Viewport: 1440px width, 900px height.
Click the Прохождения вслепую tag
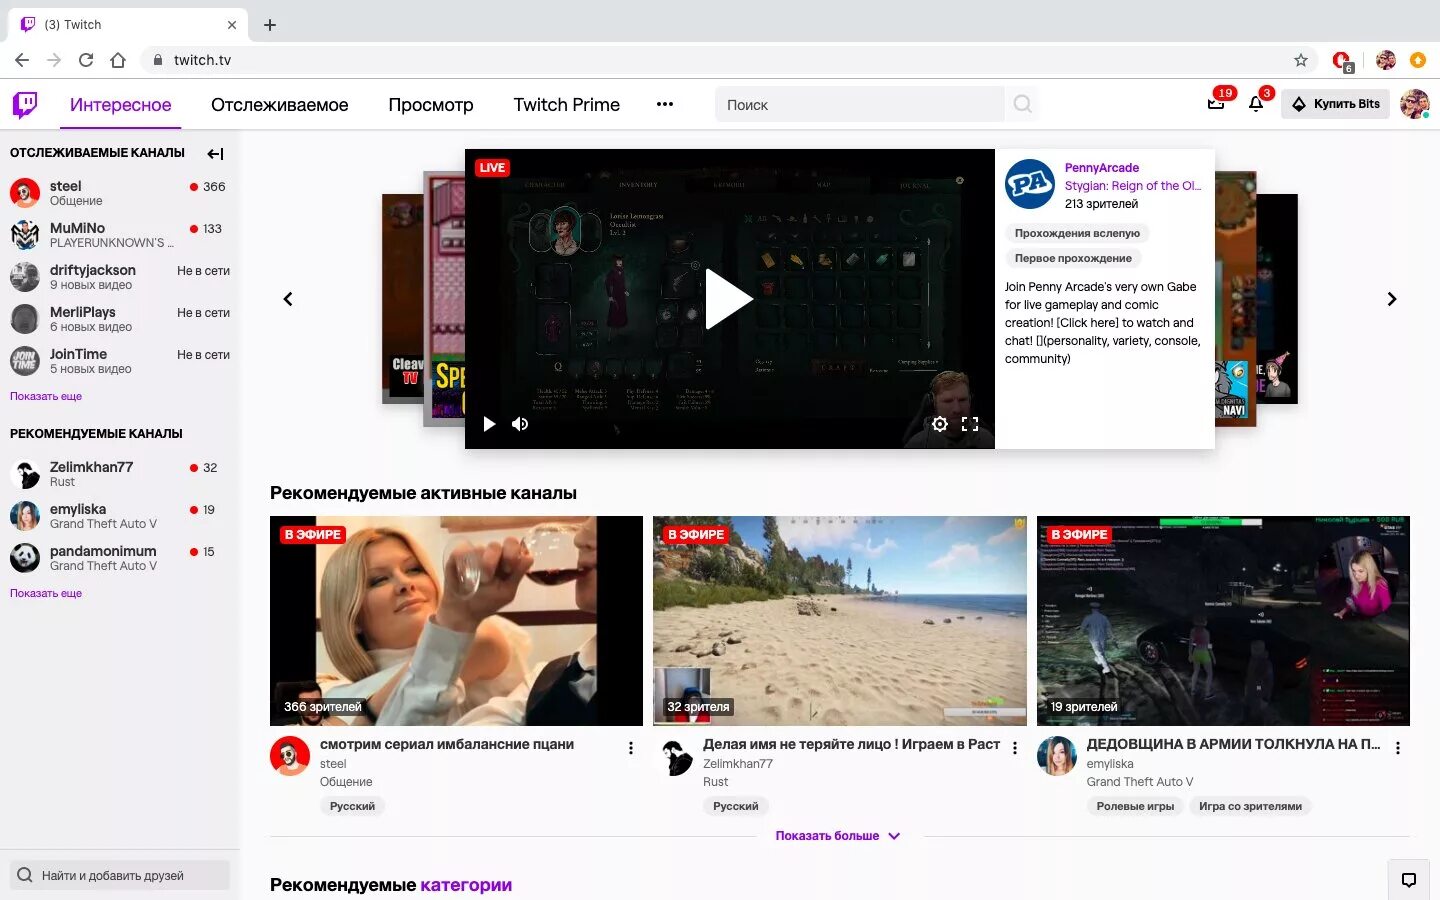click(1077, 233)
